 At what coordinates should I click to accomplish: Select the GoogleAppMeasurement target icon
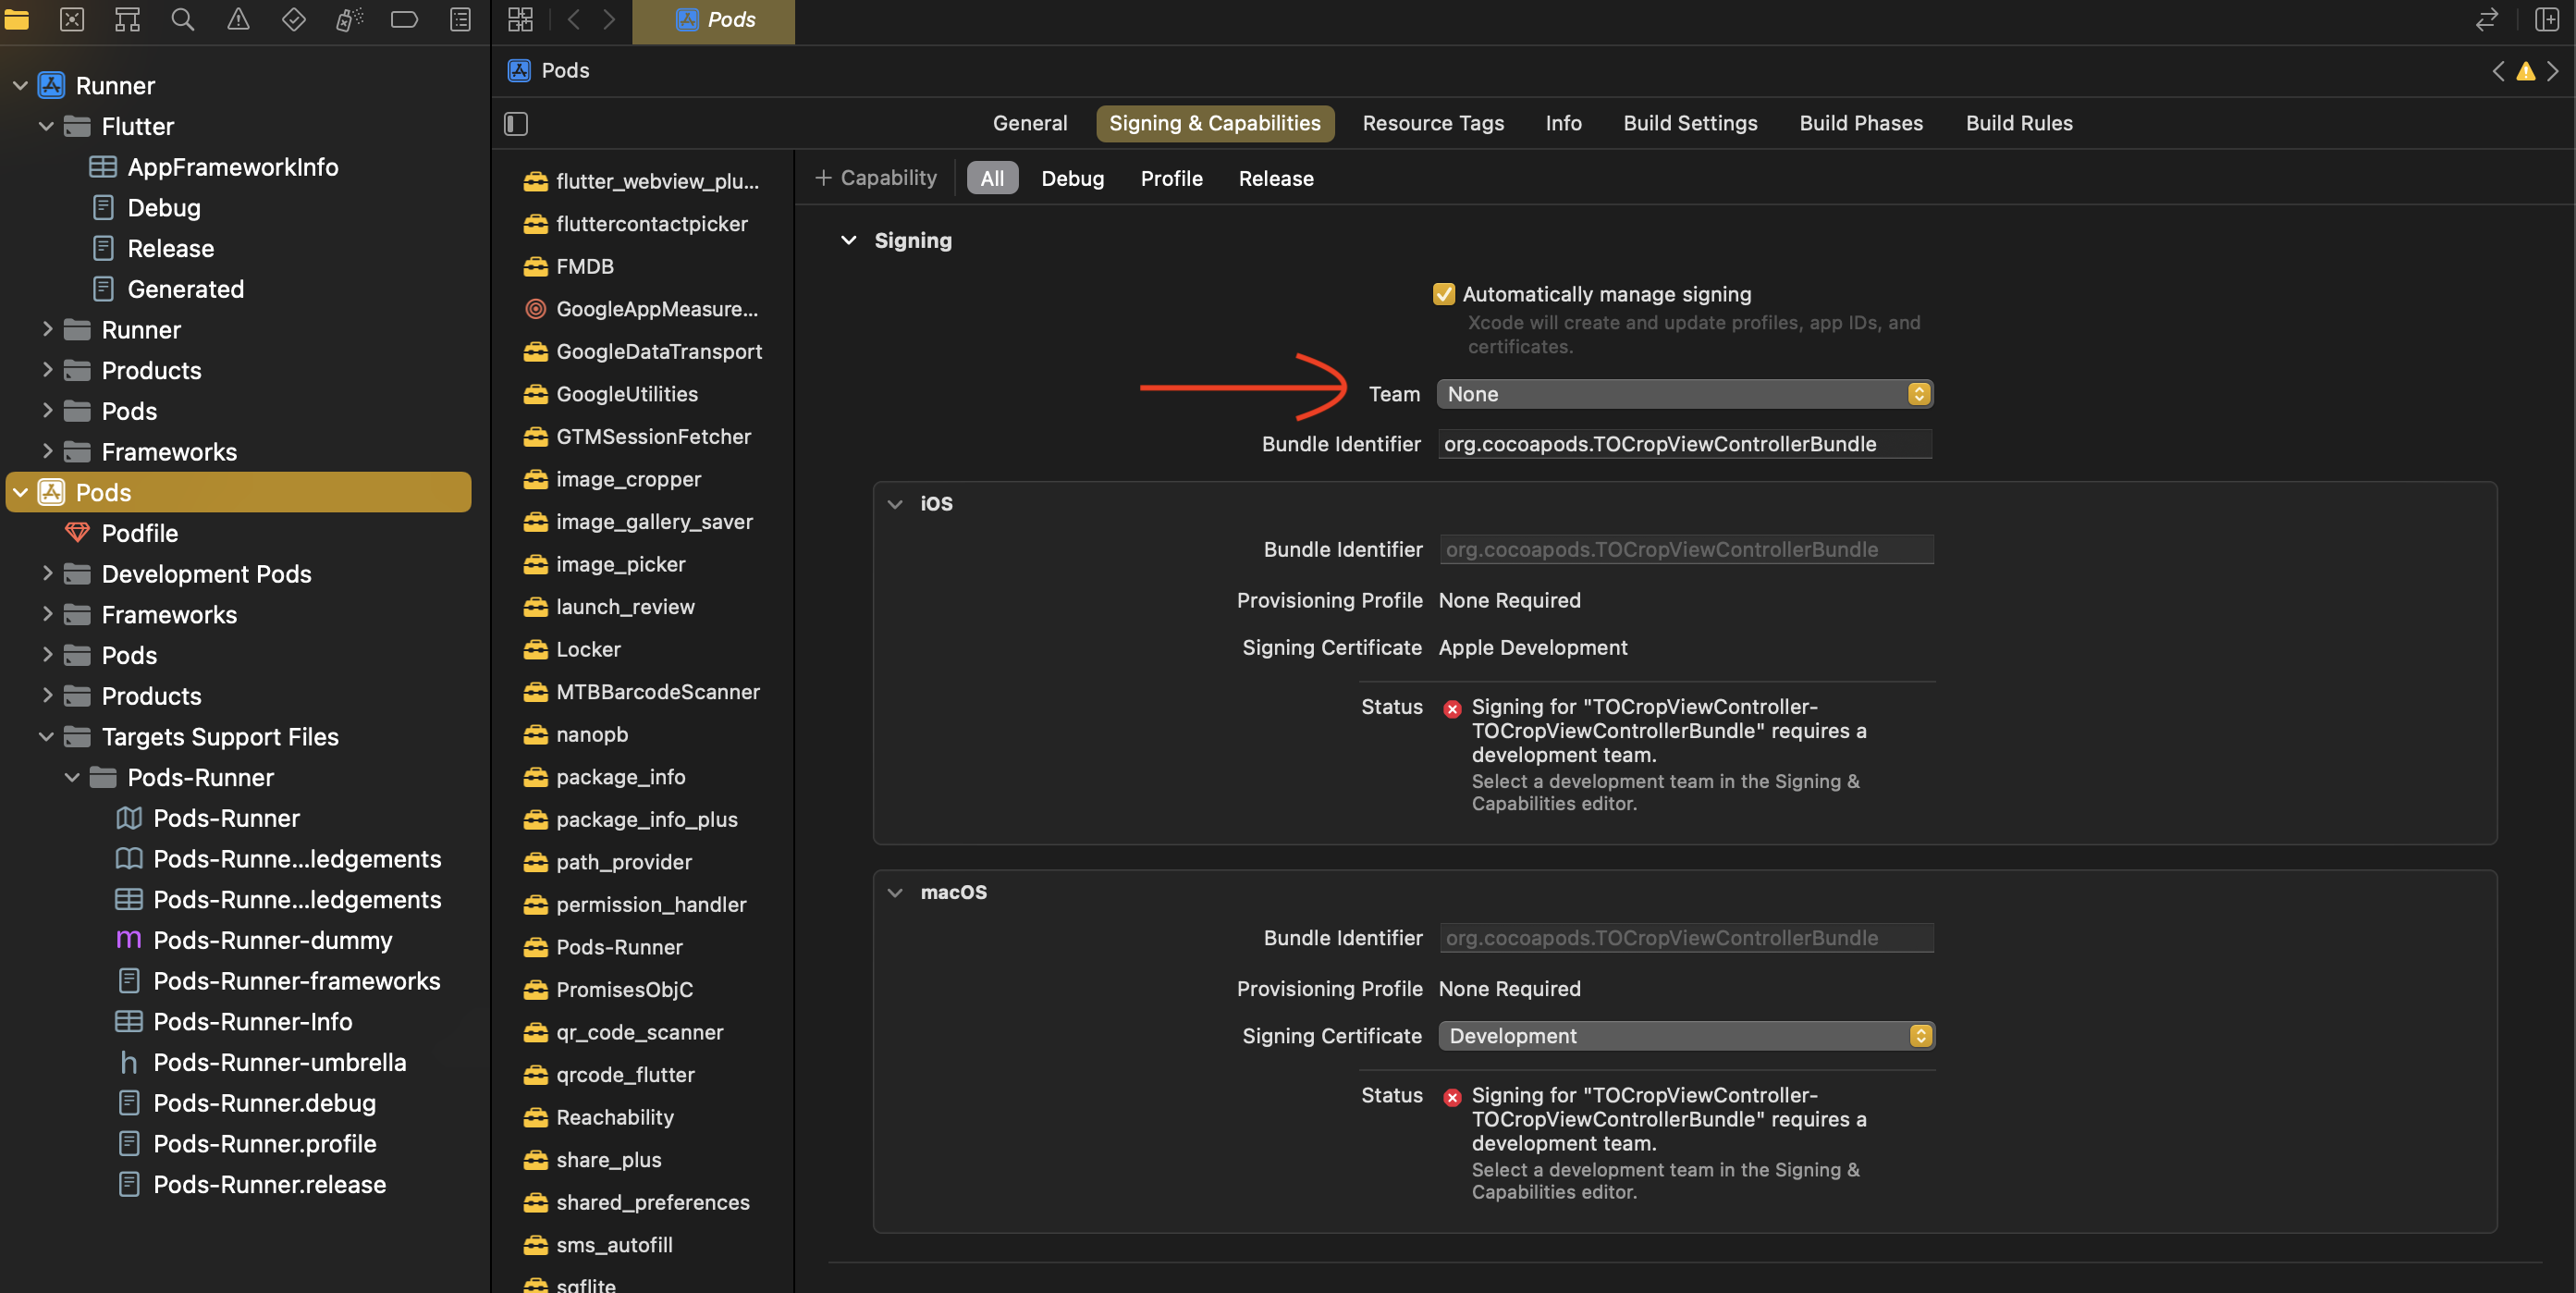(536, 309)
